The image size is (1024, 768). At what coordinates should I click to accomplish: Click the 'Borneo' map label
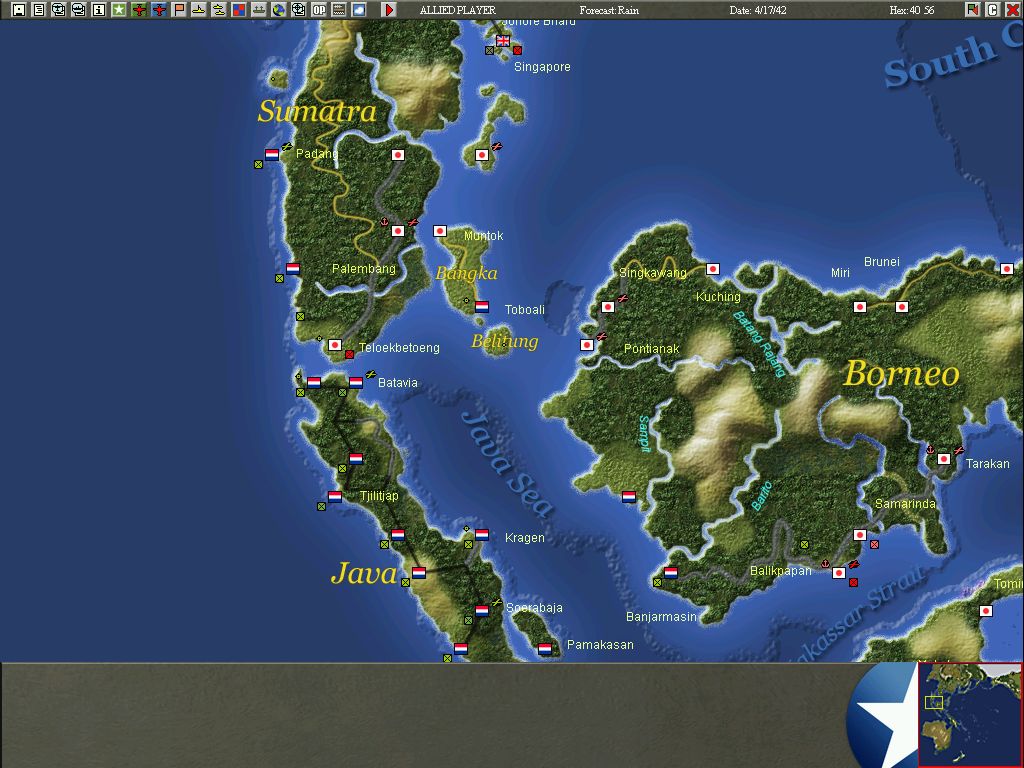coord(901,374)
